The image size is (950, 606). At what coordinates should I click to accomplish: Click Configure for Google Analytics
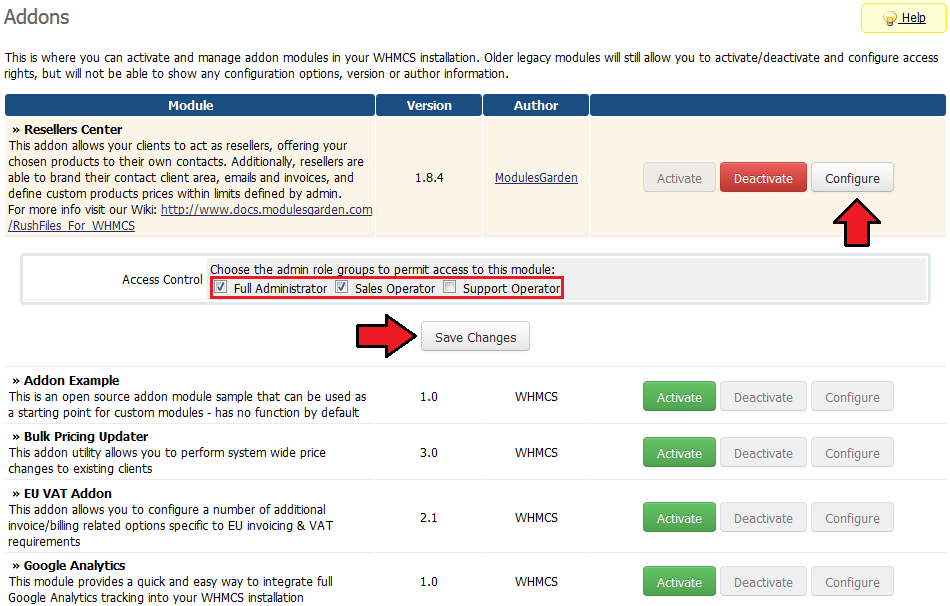click(x=852, y=582)
